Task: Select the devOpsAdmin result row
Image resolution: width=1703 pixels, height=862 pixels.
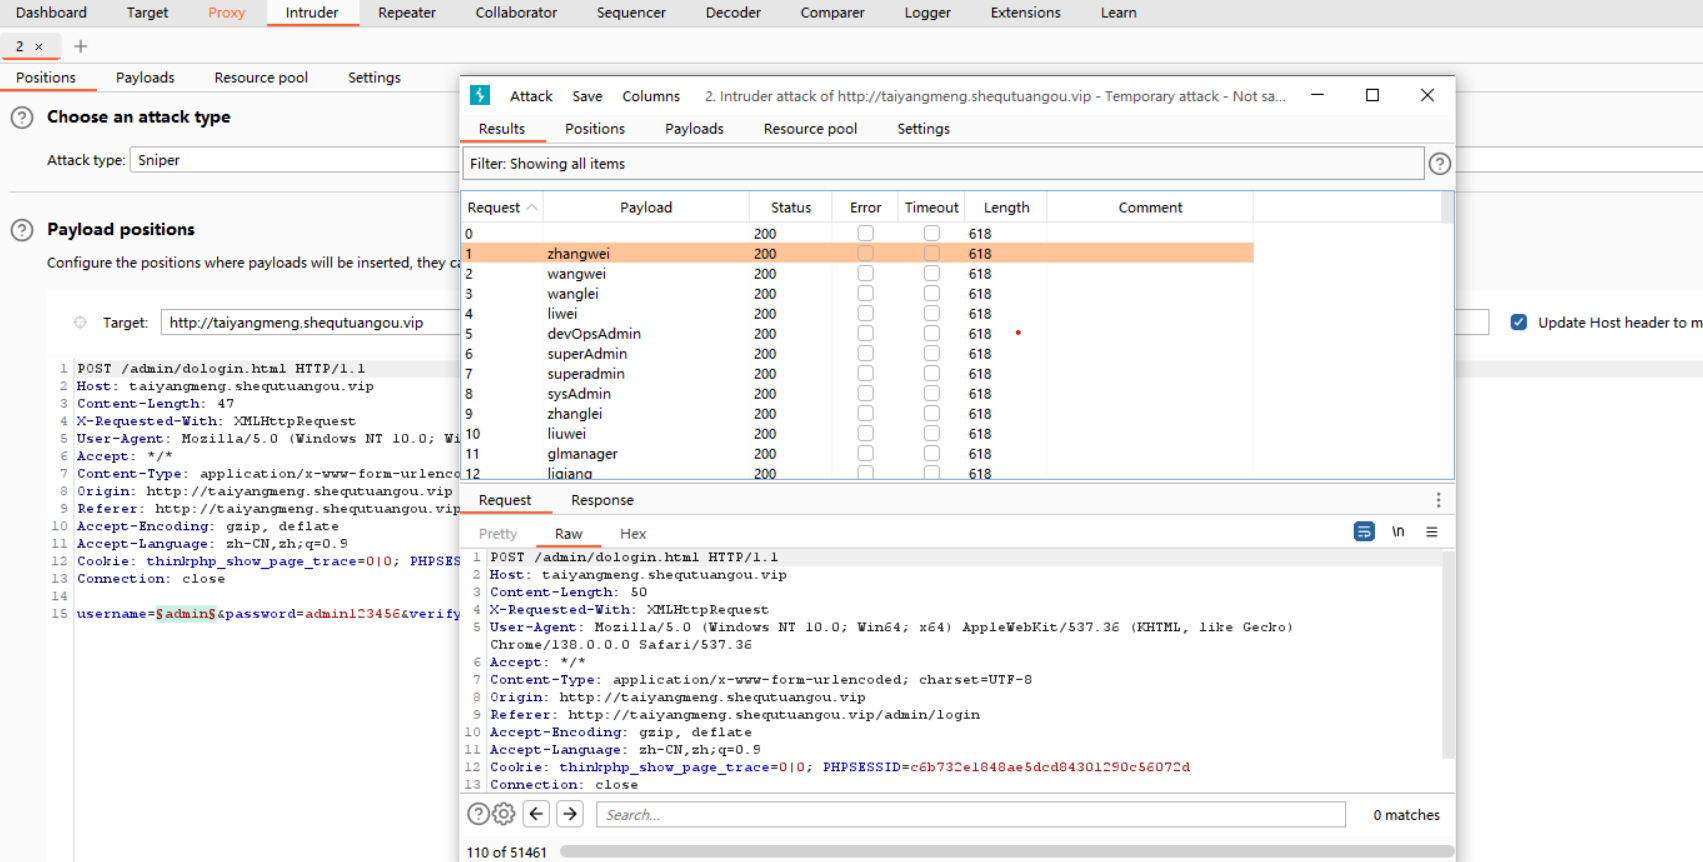Action: tap(857, 333)
